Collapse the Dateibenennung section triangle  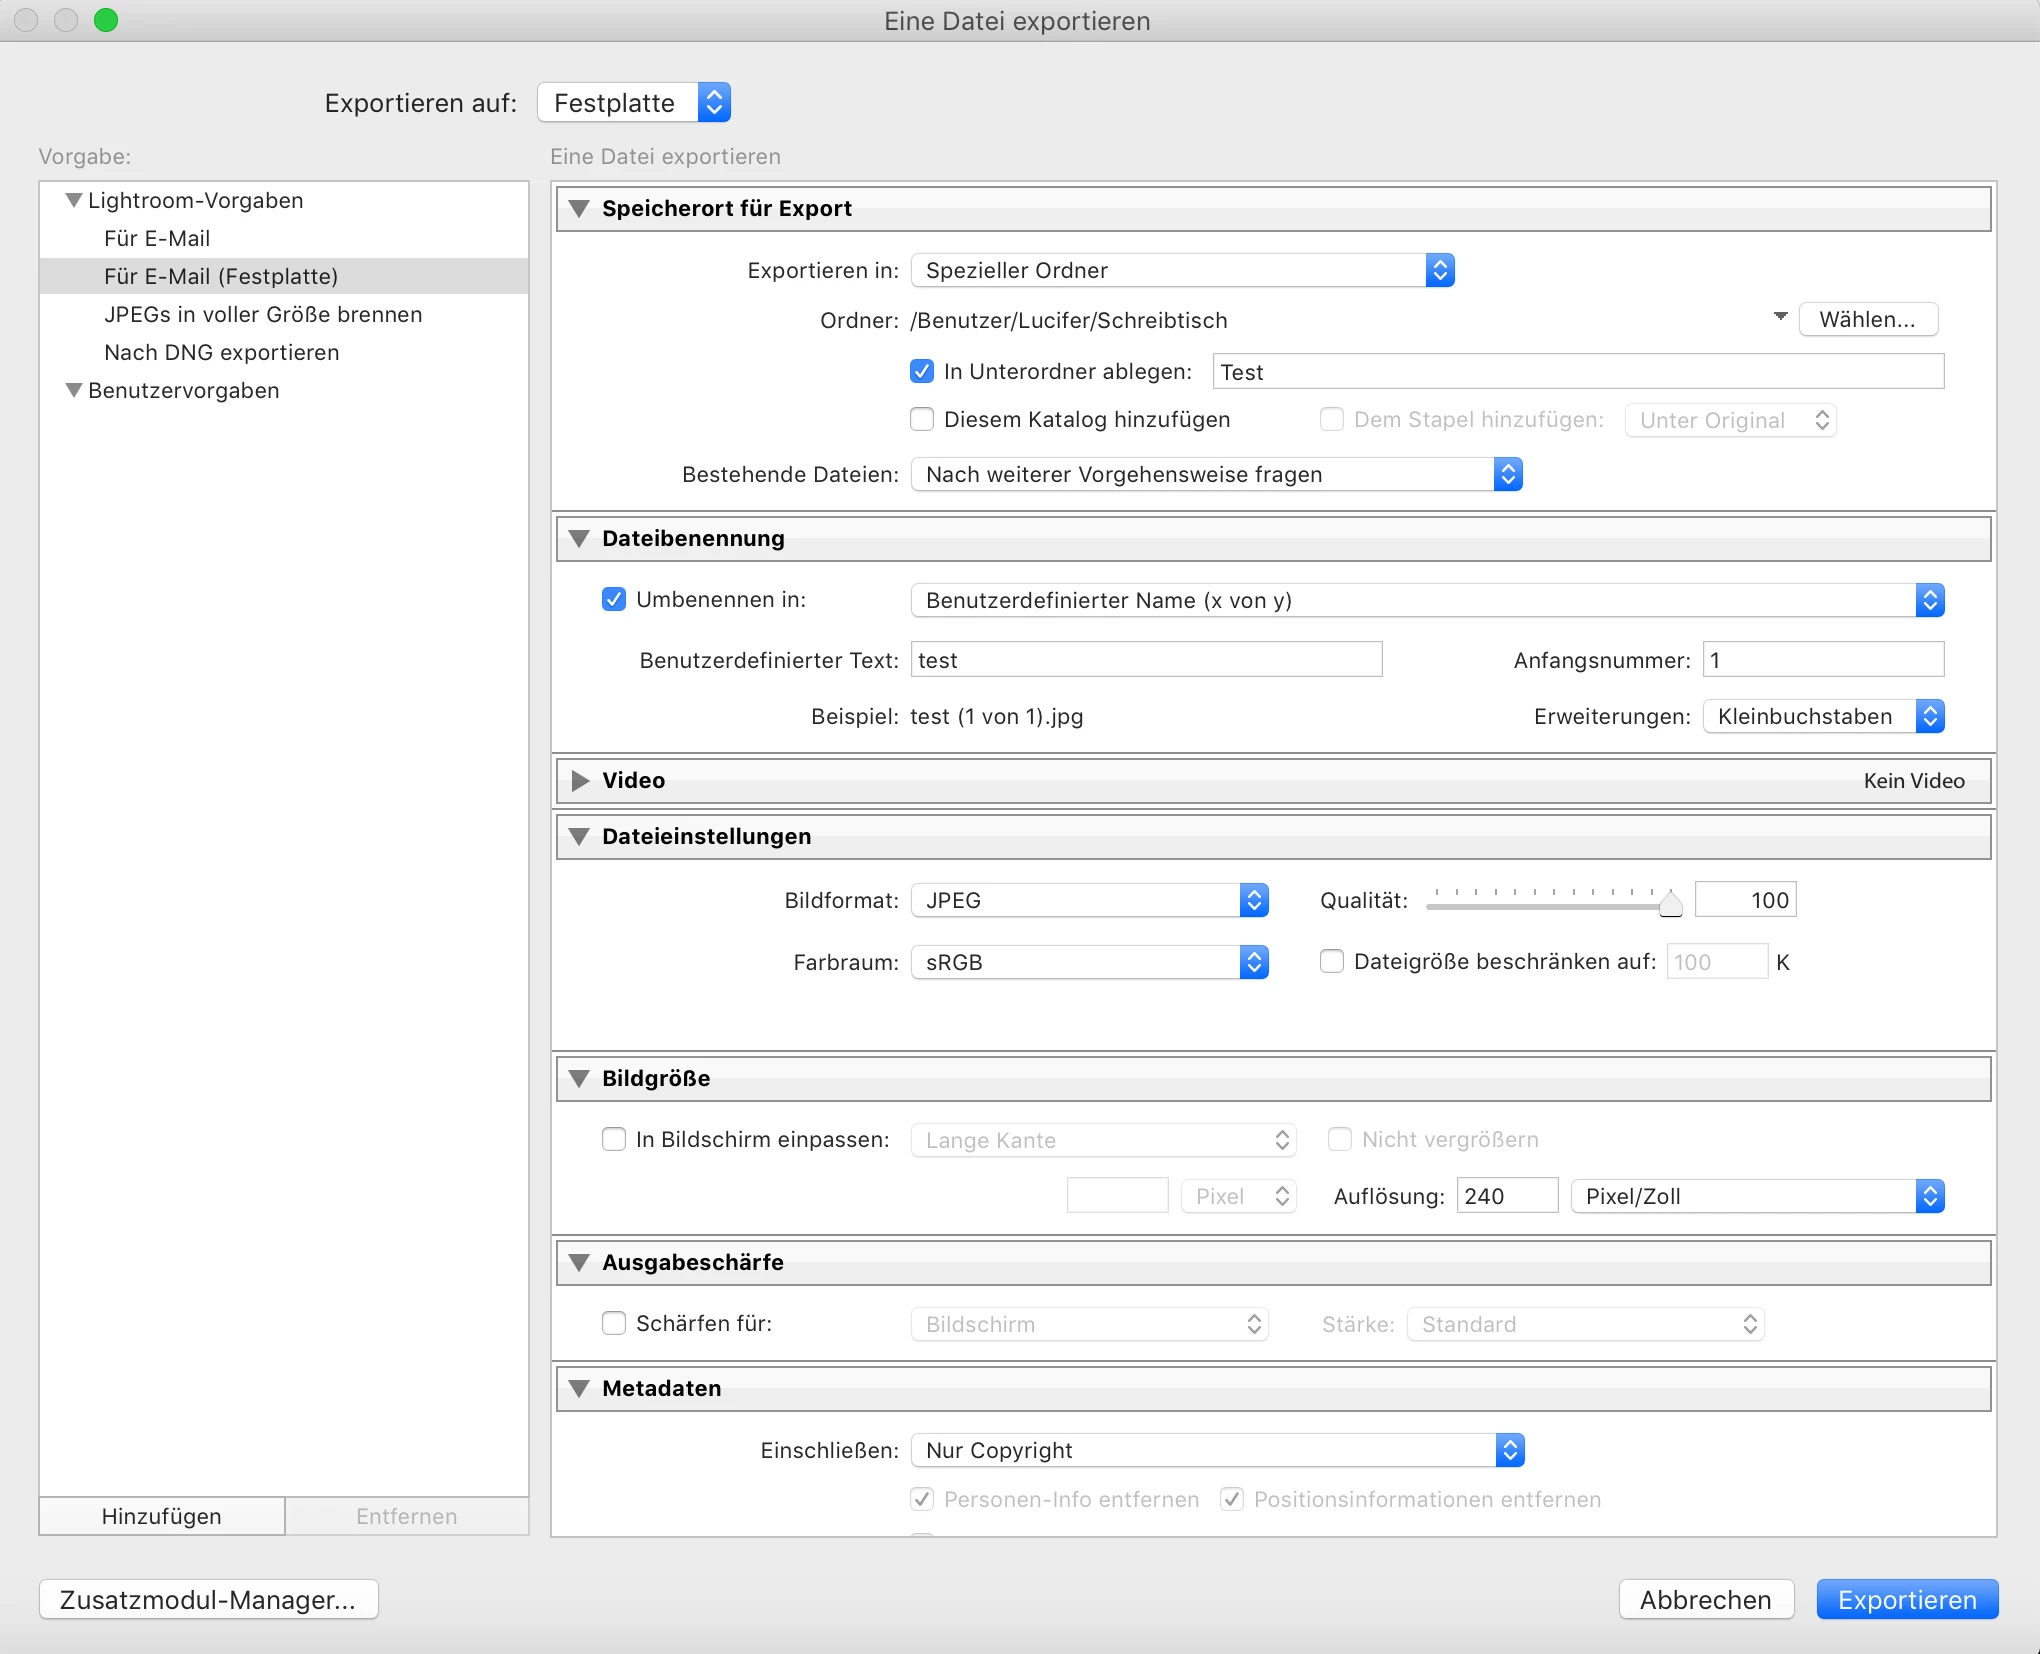click(x=579, y=539)
